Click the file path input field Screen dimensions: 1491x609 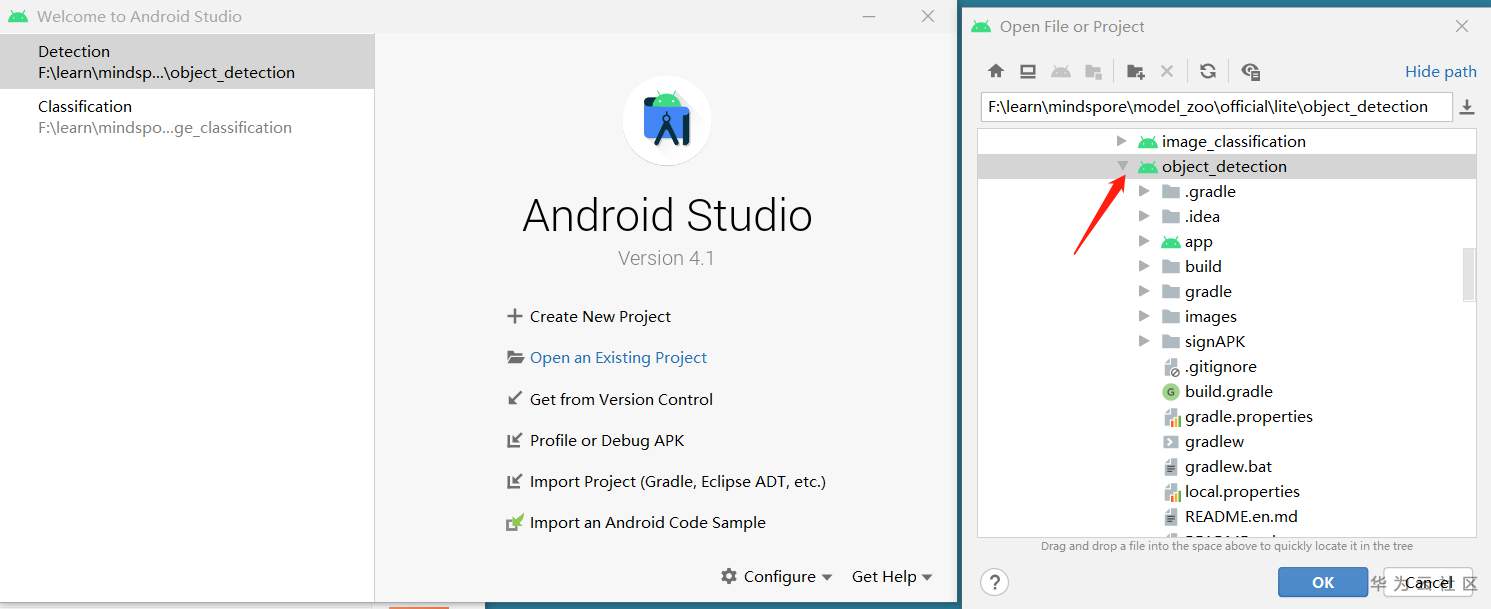(1216, 107)
